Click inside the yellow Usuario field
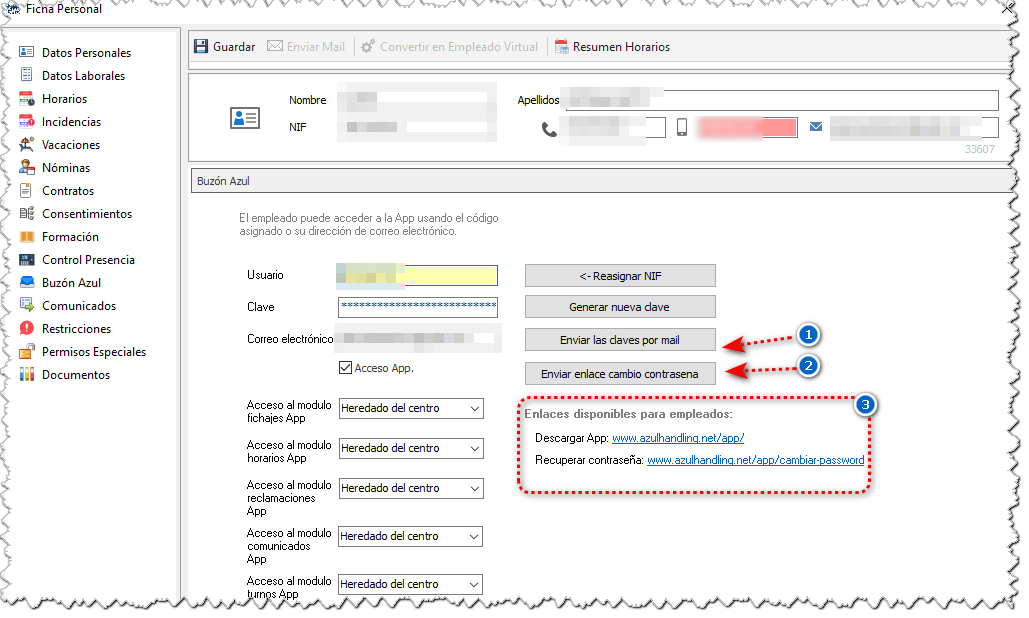 (417, 276)
